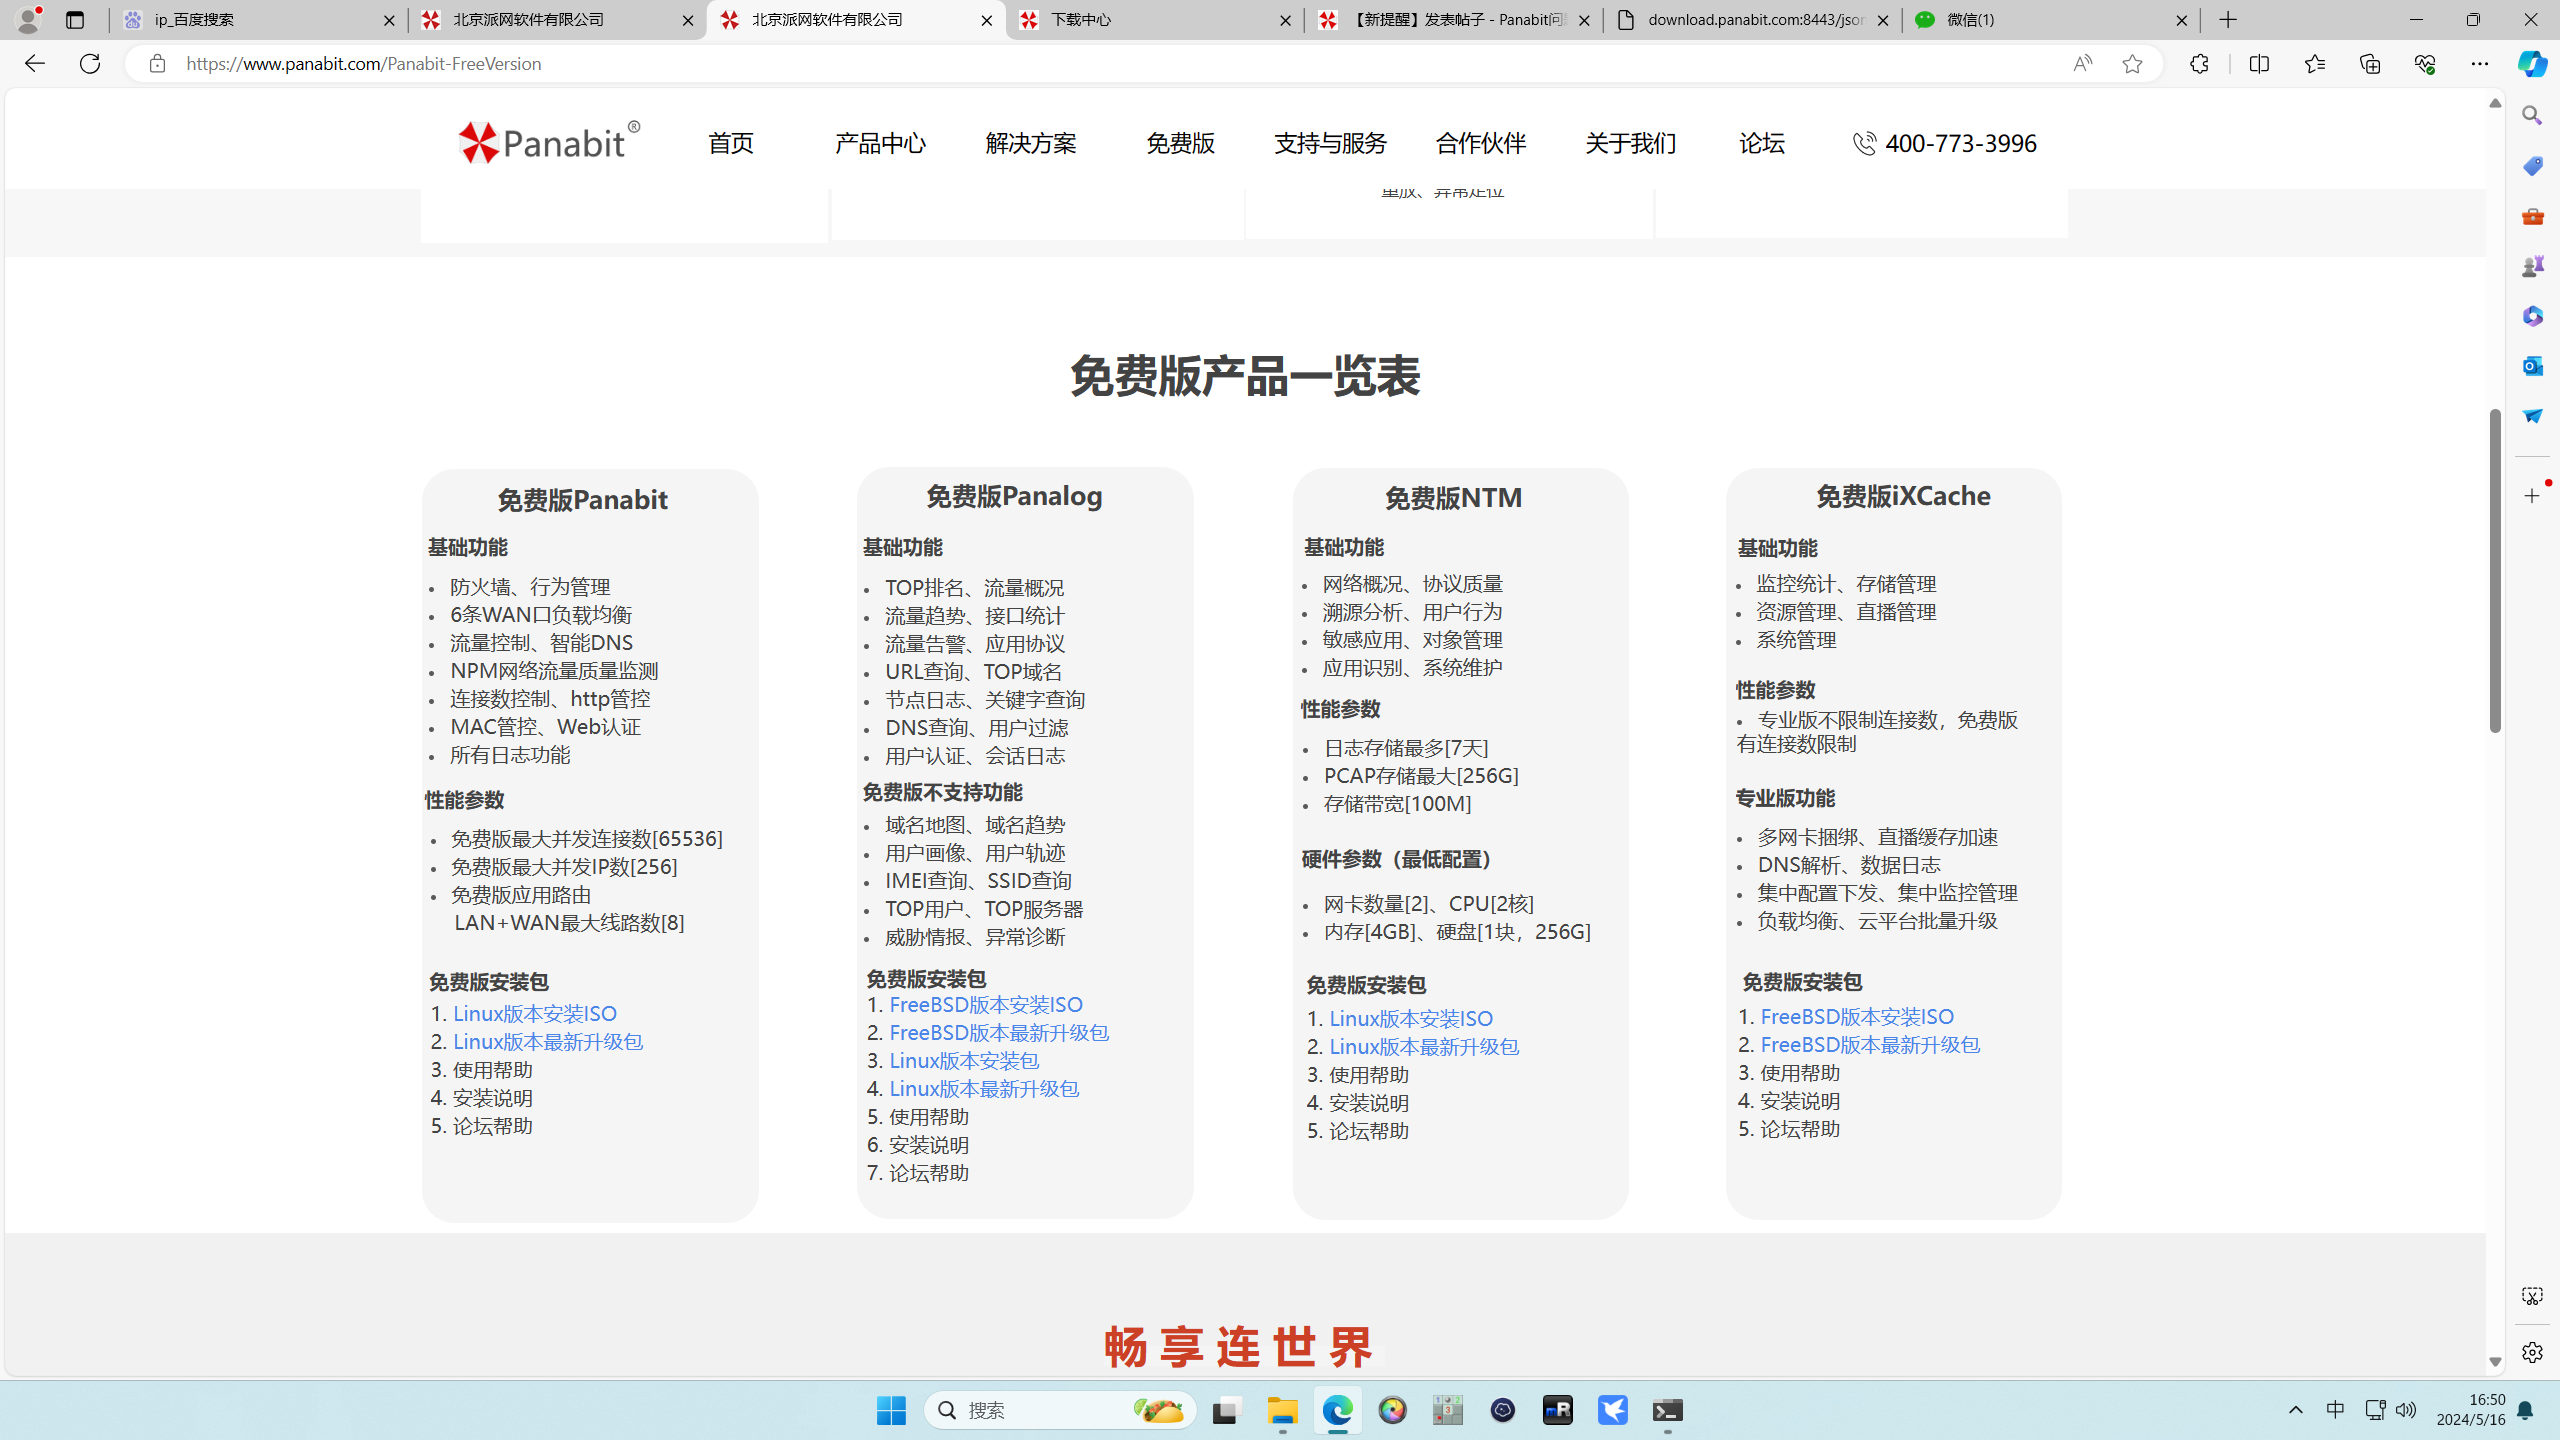Download Panalog Linux版本最新升级包
2560x1440 pixels.
(984, 1088)
